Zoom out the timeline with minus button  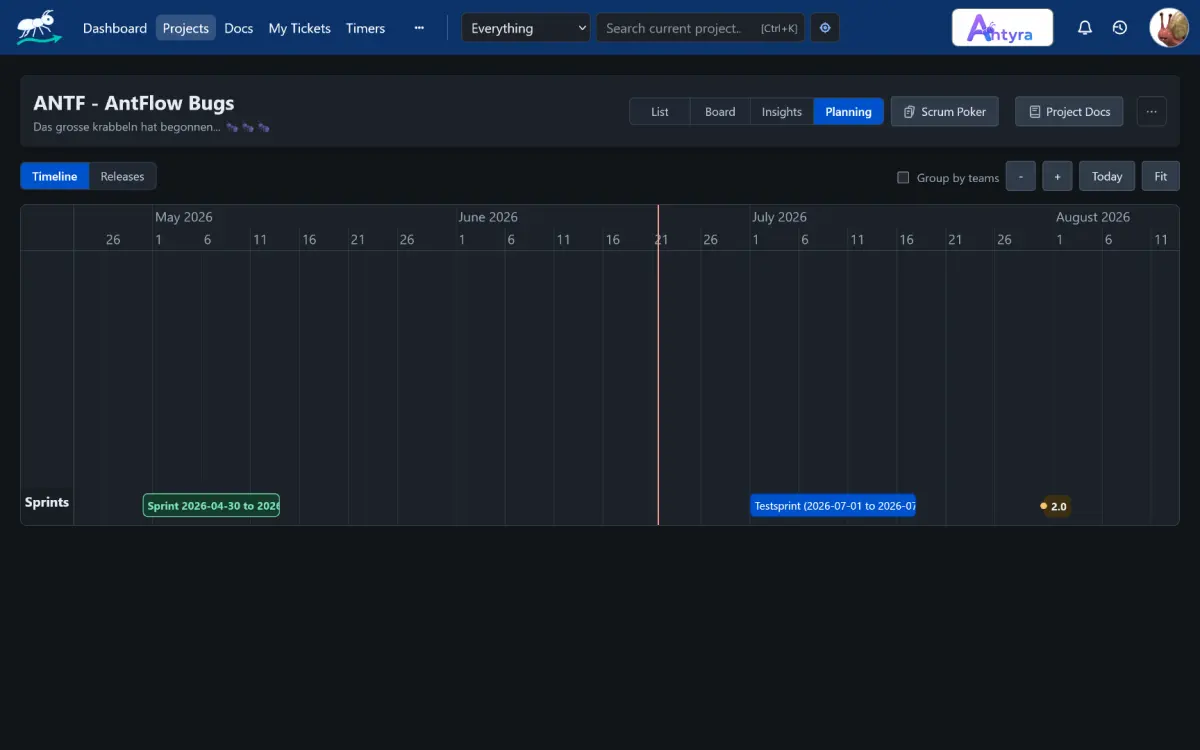[1021, 176]
